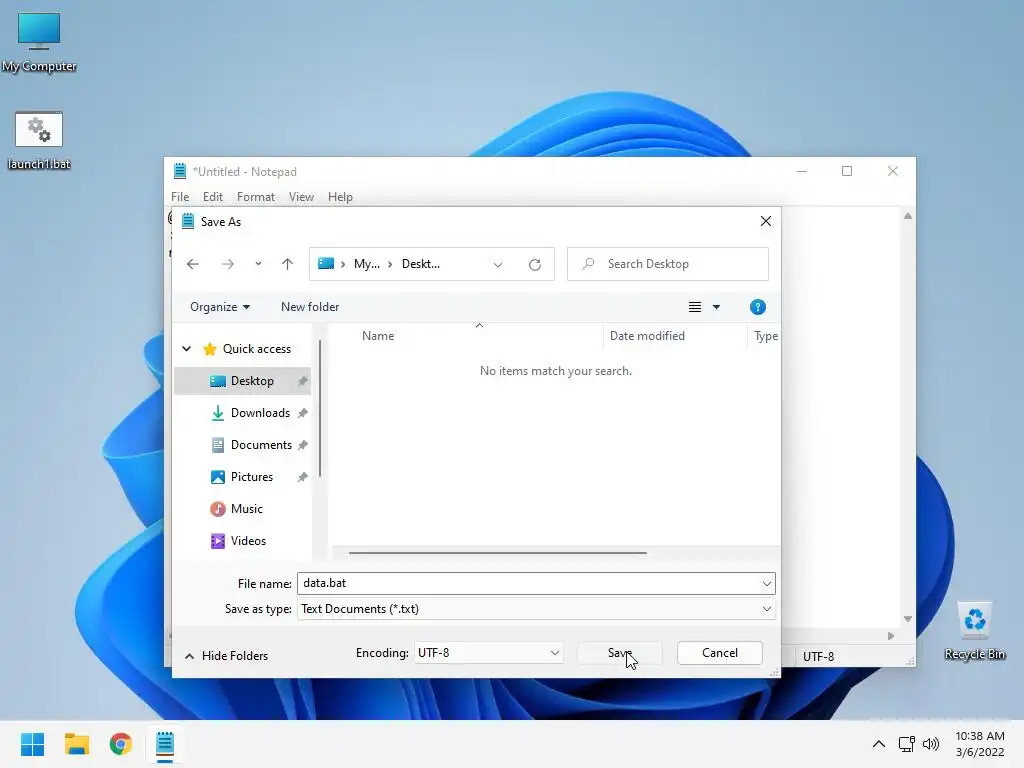The image size is (1024, 768).
Task: Select launch1.bat desktop icon
Action: coord(39,140)
